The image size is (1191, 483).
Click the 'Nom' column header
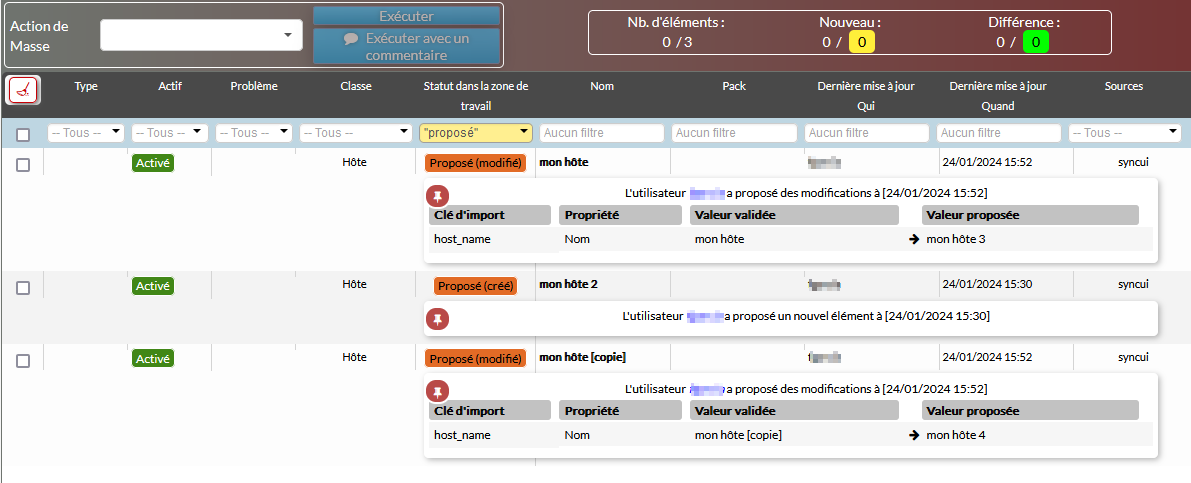point(602,87)
